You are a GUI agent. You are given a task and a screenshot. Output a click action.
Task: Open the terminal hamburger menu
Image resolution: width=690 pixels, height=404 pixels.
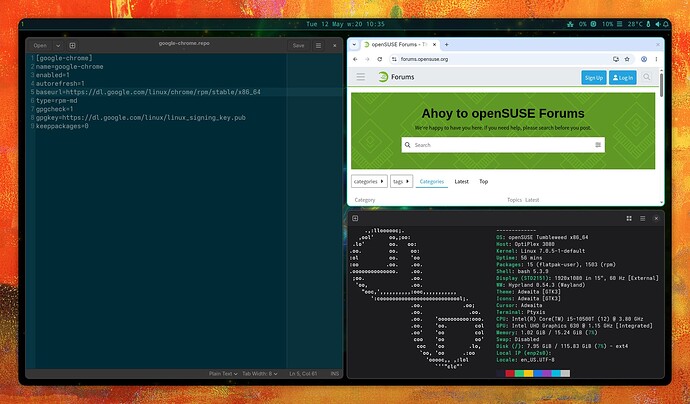[642, 218]
